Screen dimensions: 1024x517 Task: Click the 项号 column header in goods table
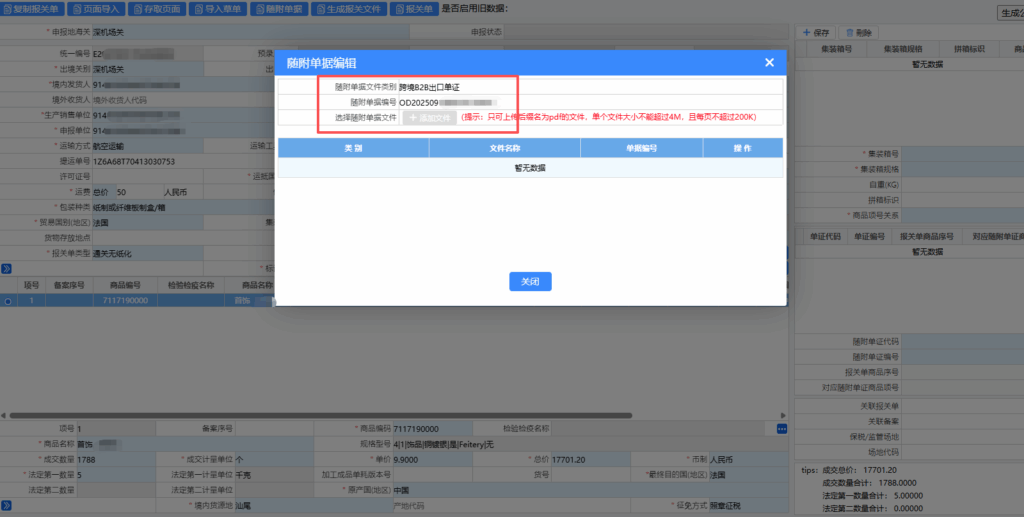[x=31, y=285]
